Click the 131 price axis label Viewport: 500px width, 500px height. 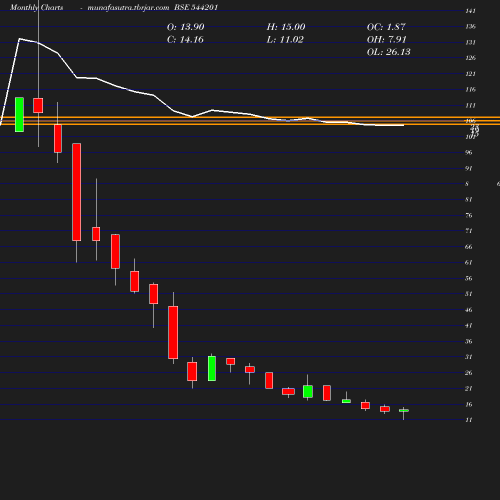click(x=470, y=43)
